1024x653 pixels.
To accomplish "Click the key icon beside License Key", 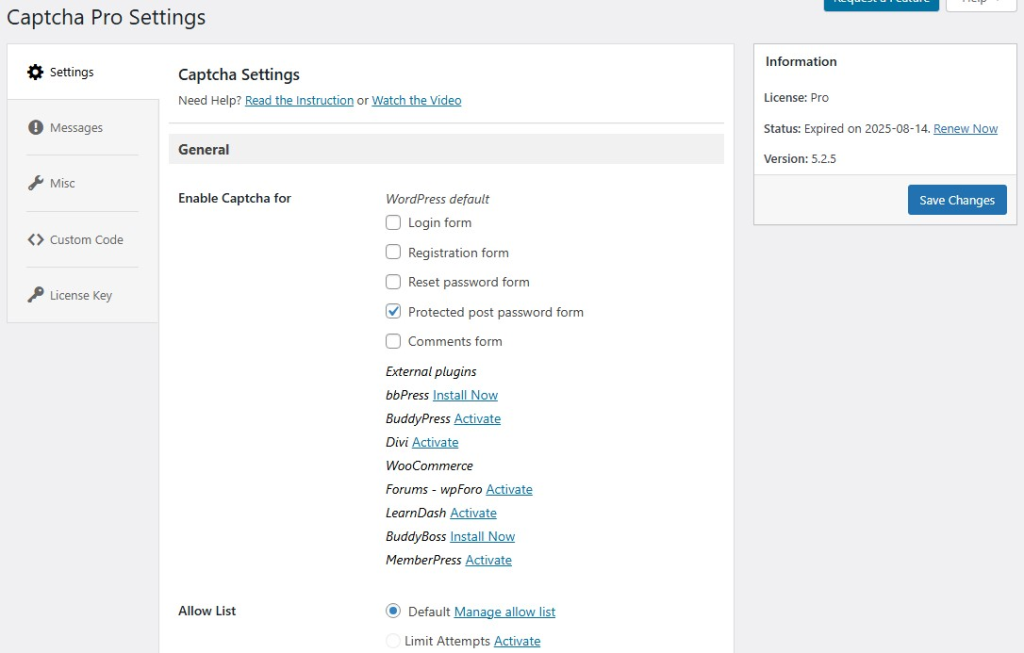I will pos(35,295).
